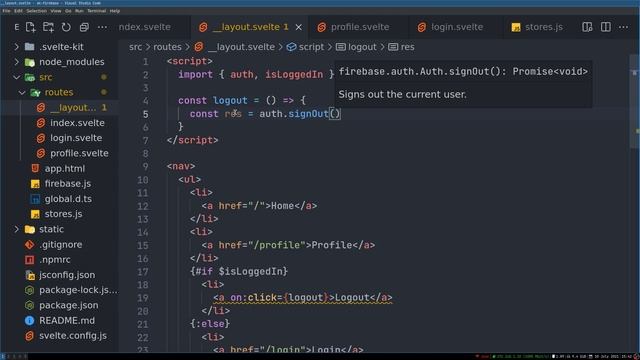Open firebase.js in the file tree
Image resolution: width=640 pixels, height=360 pixels.
(x=59, y=184)
